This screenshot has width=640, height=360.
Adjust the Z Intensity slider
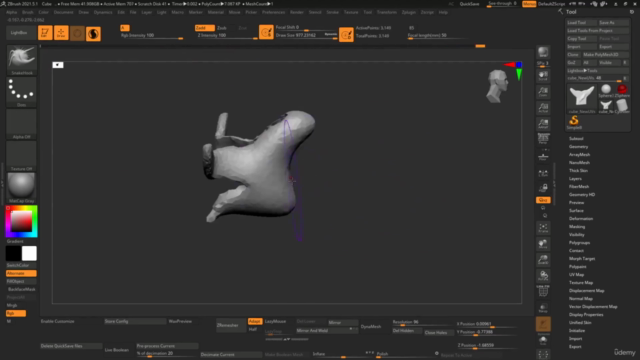(227, 36)
